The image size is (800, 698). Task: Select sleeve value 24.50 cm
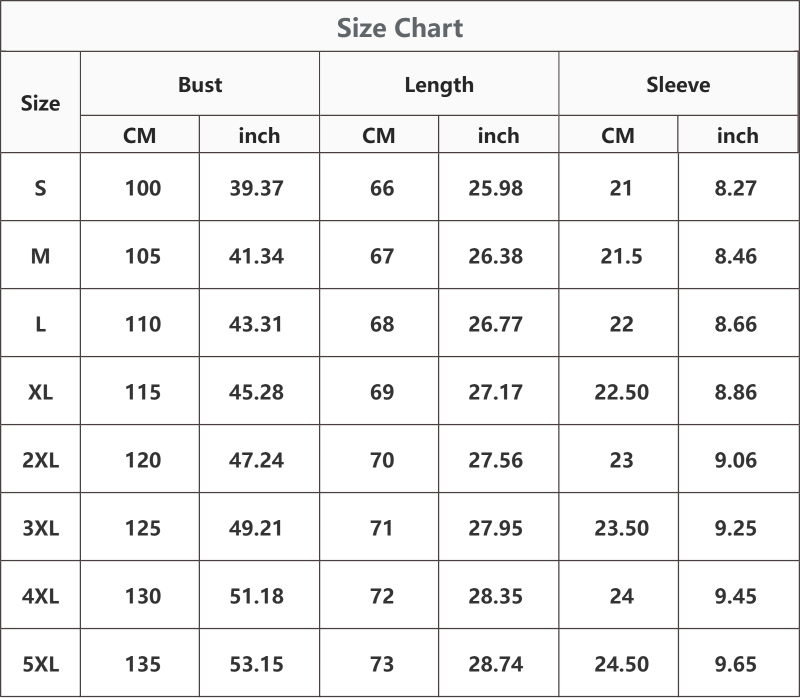coord(621,664)
